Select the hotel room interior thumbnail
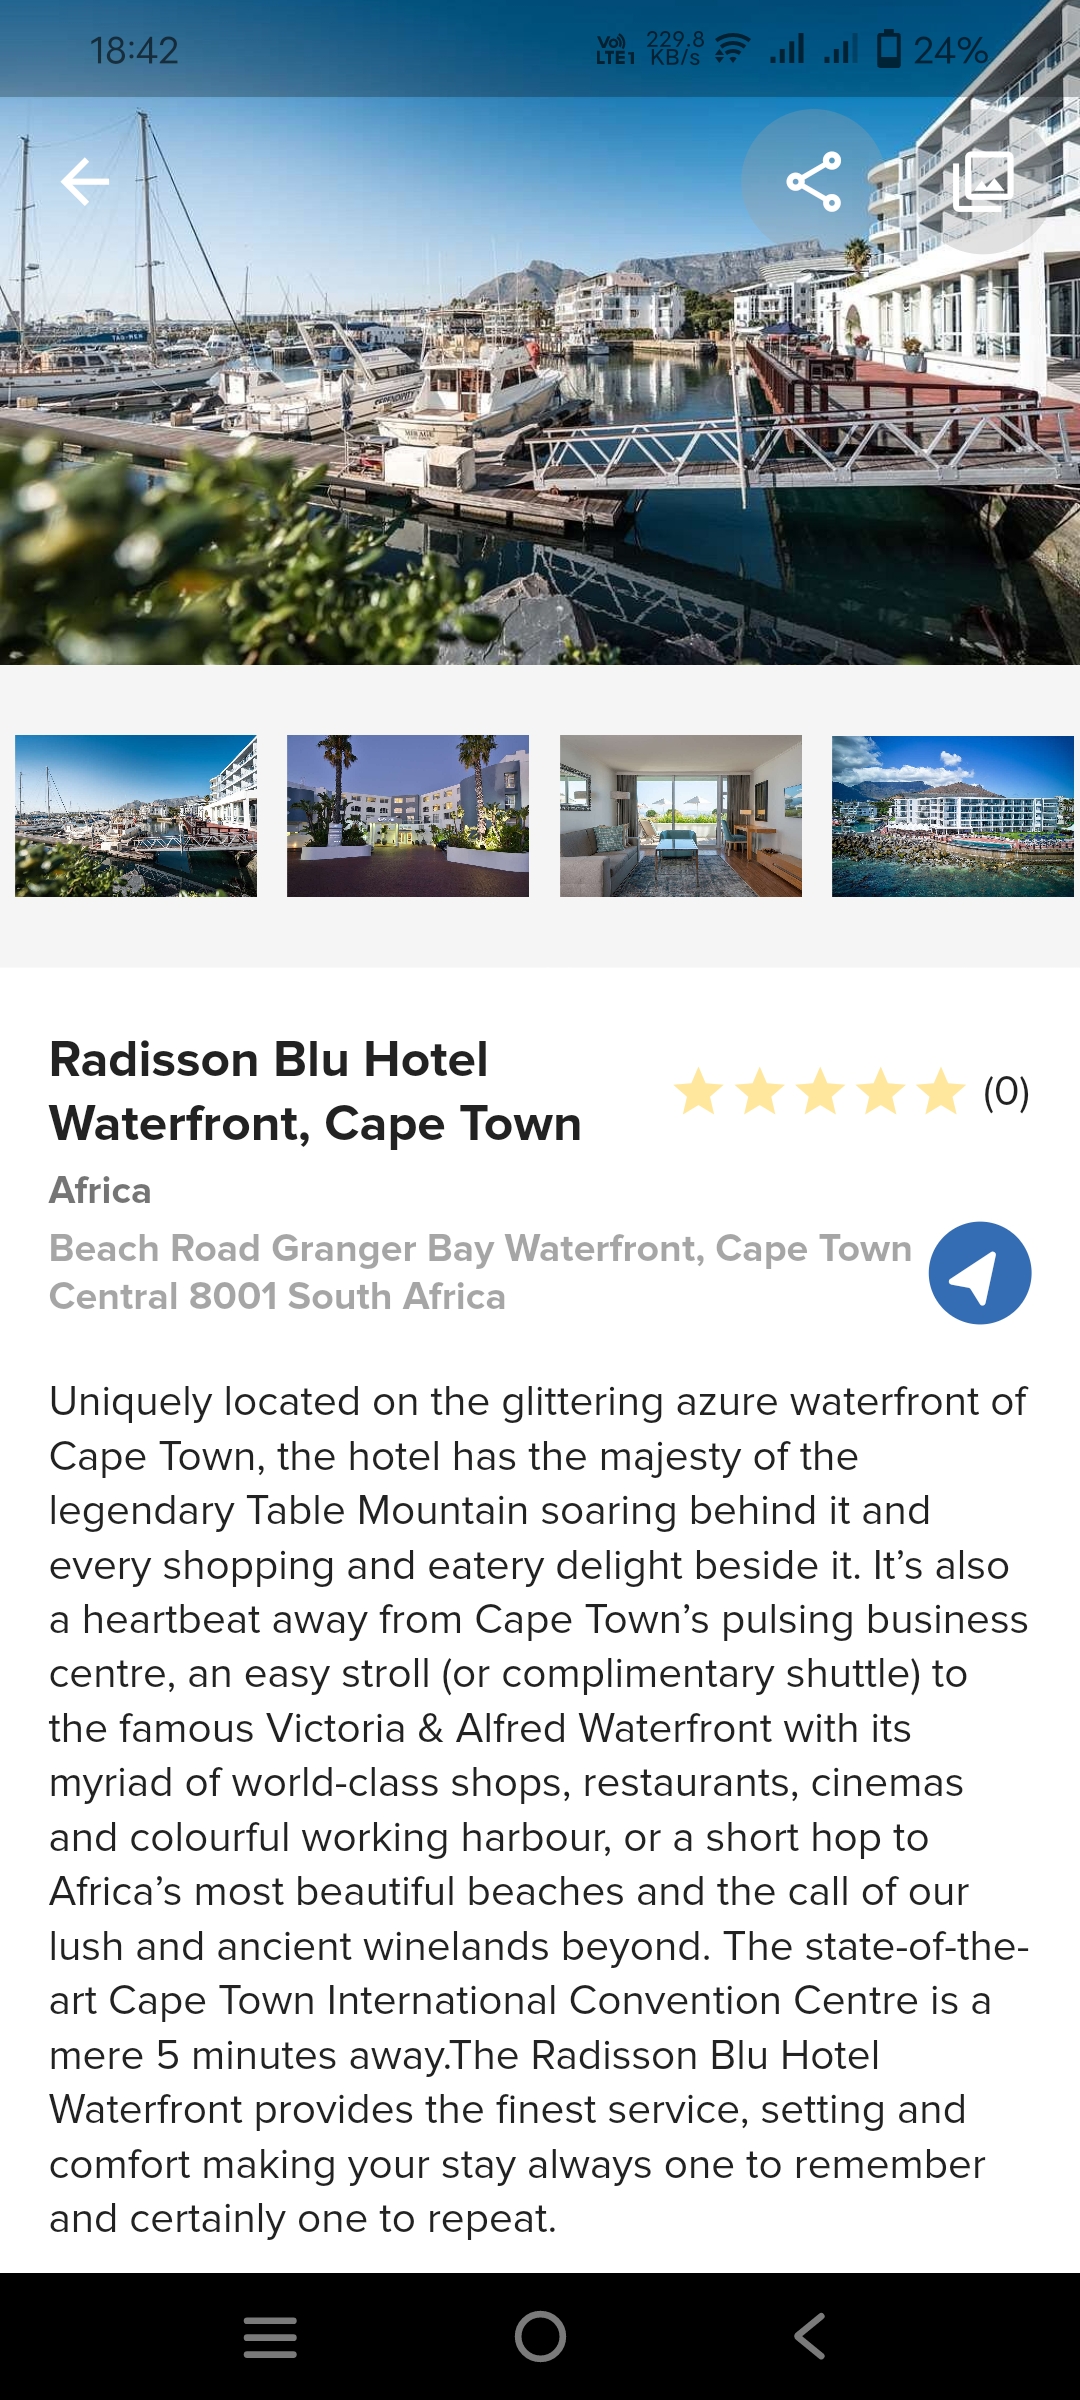The height and width of the screenshot is (2400, 1080). coord(681,816)
